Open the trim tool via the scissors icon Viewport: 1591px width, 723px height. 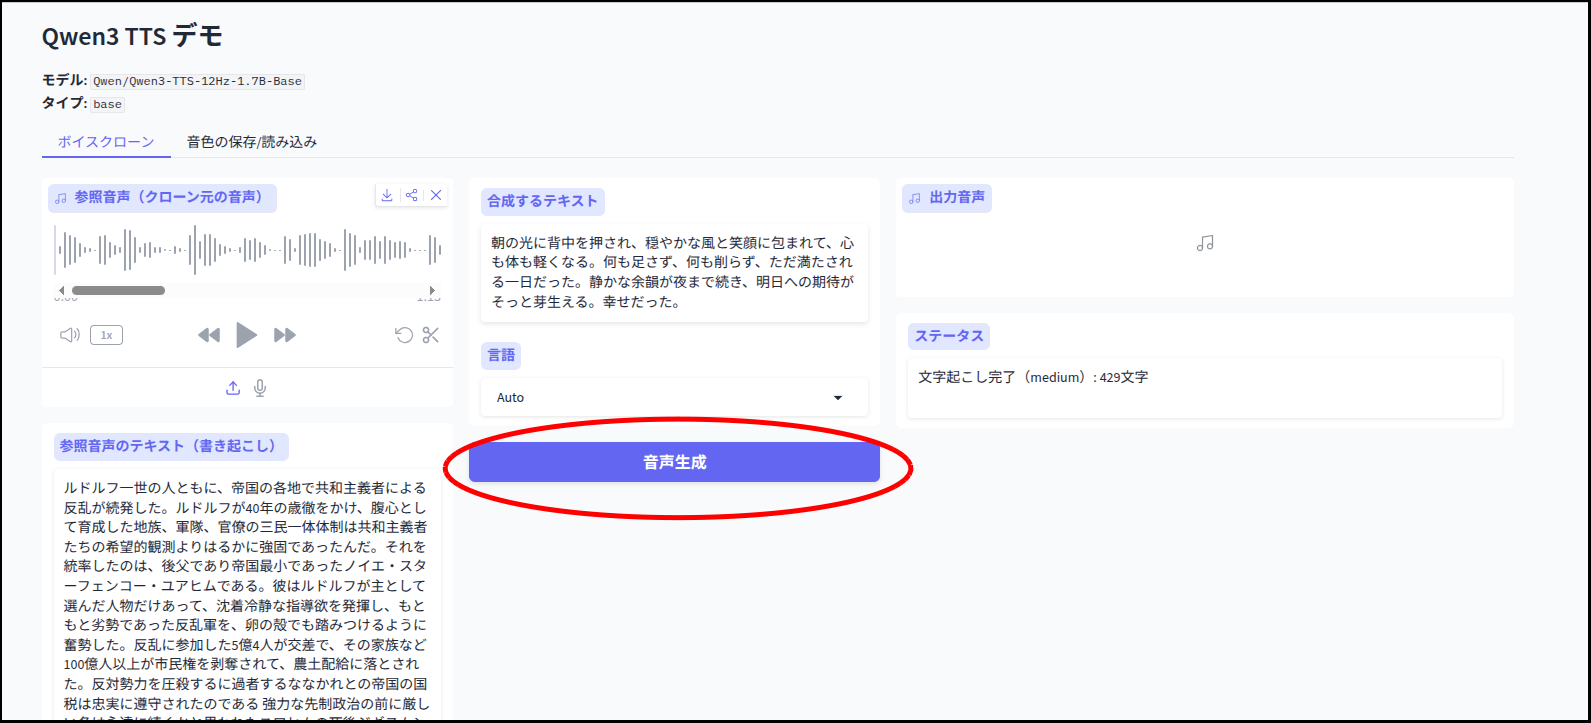pyautogui.click(x=431, y=335)
